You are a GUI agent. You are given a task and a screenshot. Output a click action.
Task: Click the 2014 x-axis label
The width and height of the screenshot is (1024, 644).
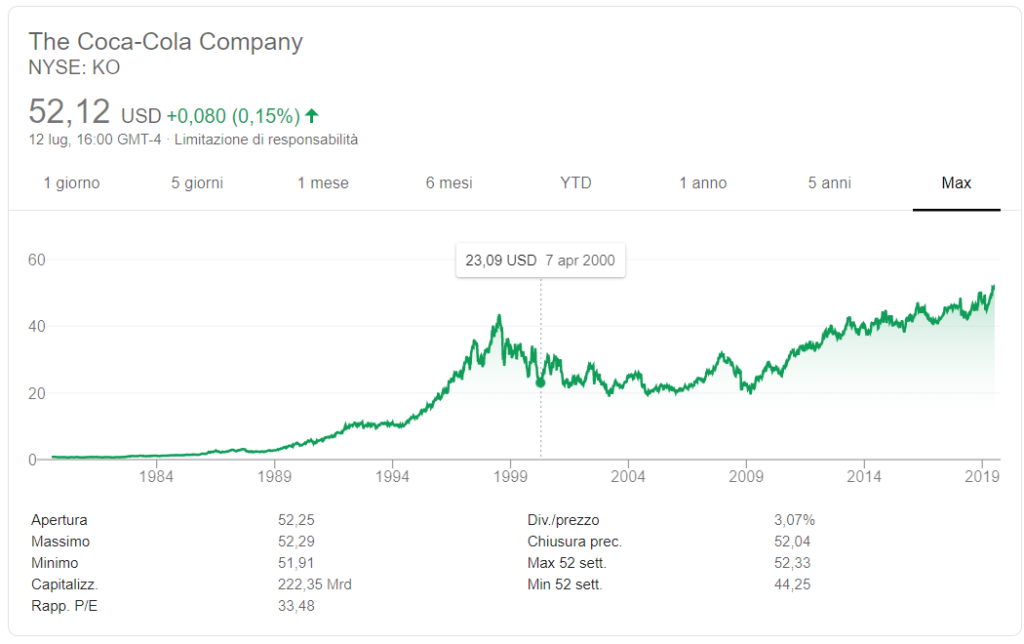(x=864, y=477)
